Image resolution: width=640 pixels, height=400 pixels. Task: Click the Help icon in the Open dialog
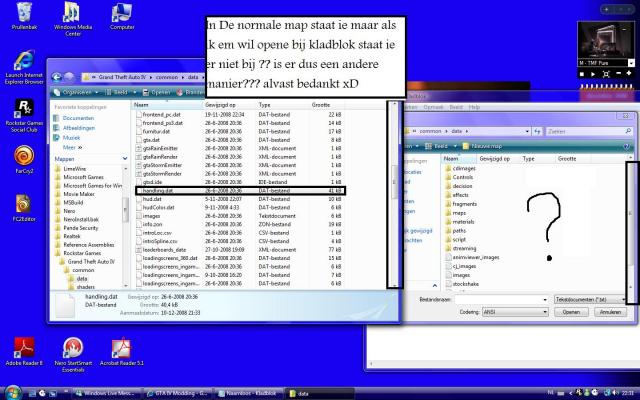[x=626, y=146]
